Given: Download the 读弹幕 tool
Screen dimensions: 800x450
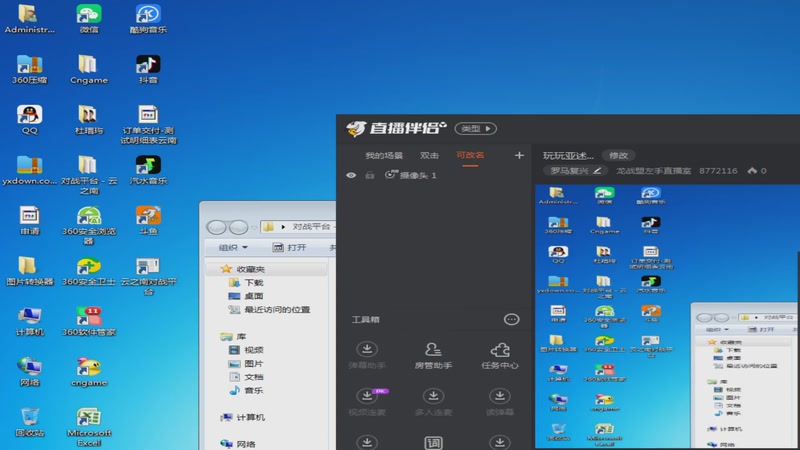Looking at the screenshot, I should pyautogui.click(x=500, y=402).
